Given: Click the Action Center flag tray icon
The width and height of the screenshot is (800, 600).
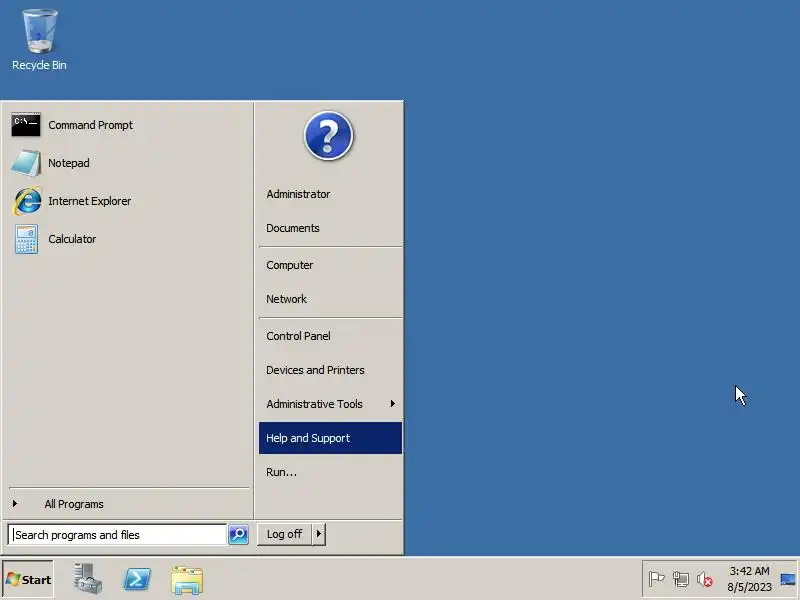Looking at the screenshot, I should (x=656, y=579).
